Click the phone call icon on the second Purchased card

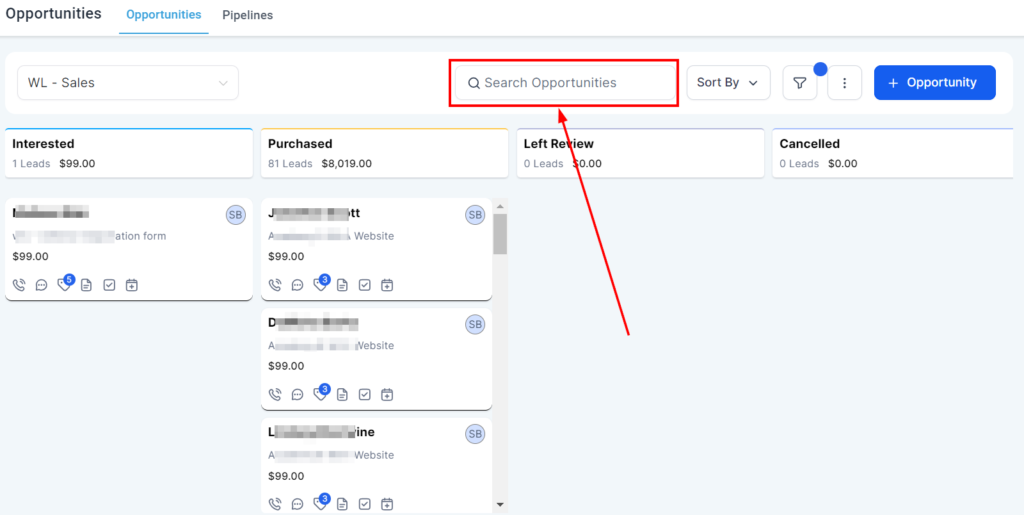275,395
